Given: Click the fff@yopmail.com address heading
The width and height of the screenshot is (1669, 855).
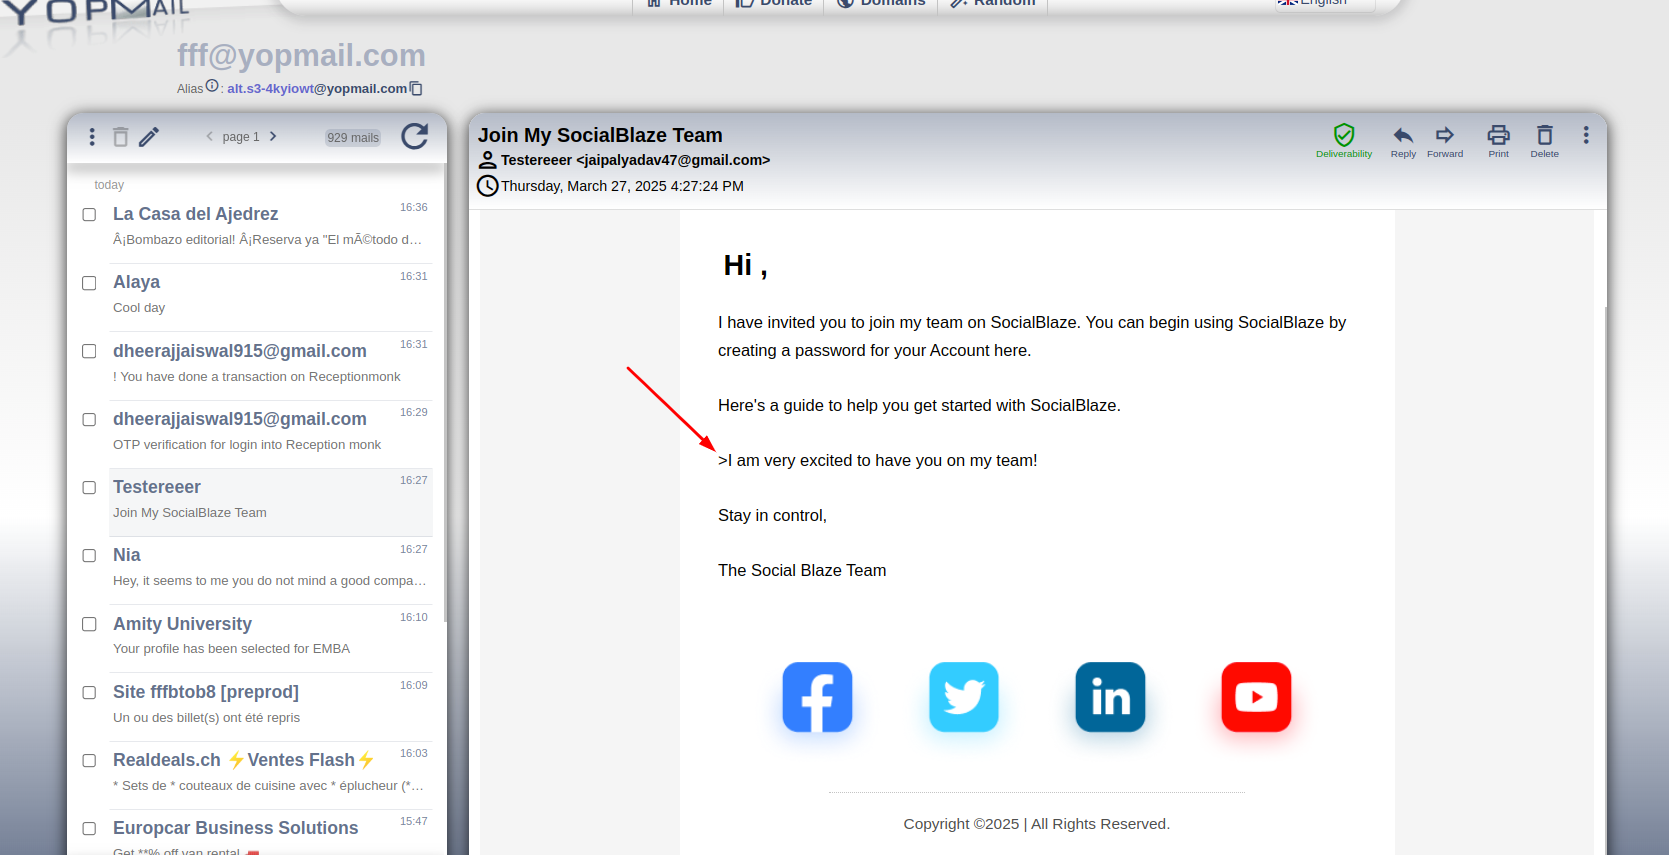Looking at the screenshot, I should (x=301, y=55).
